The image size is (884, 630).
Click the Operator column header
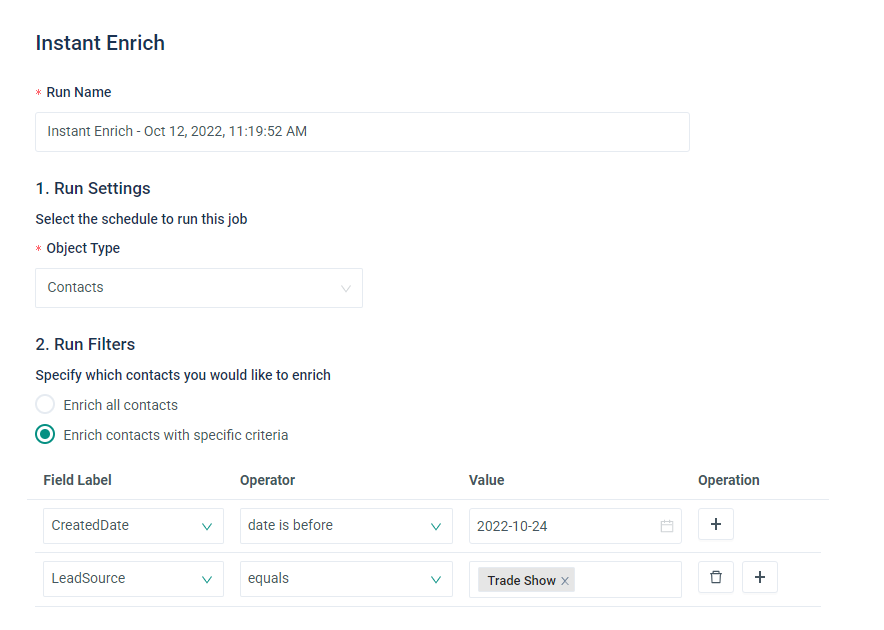pyautogui.click(x=267, y=480)
